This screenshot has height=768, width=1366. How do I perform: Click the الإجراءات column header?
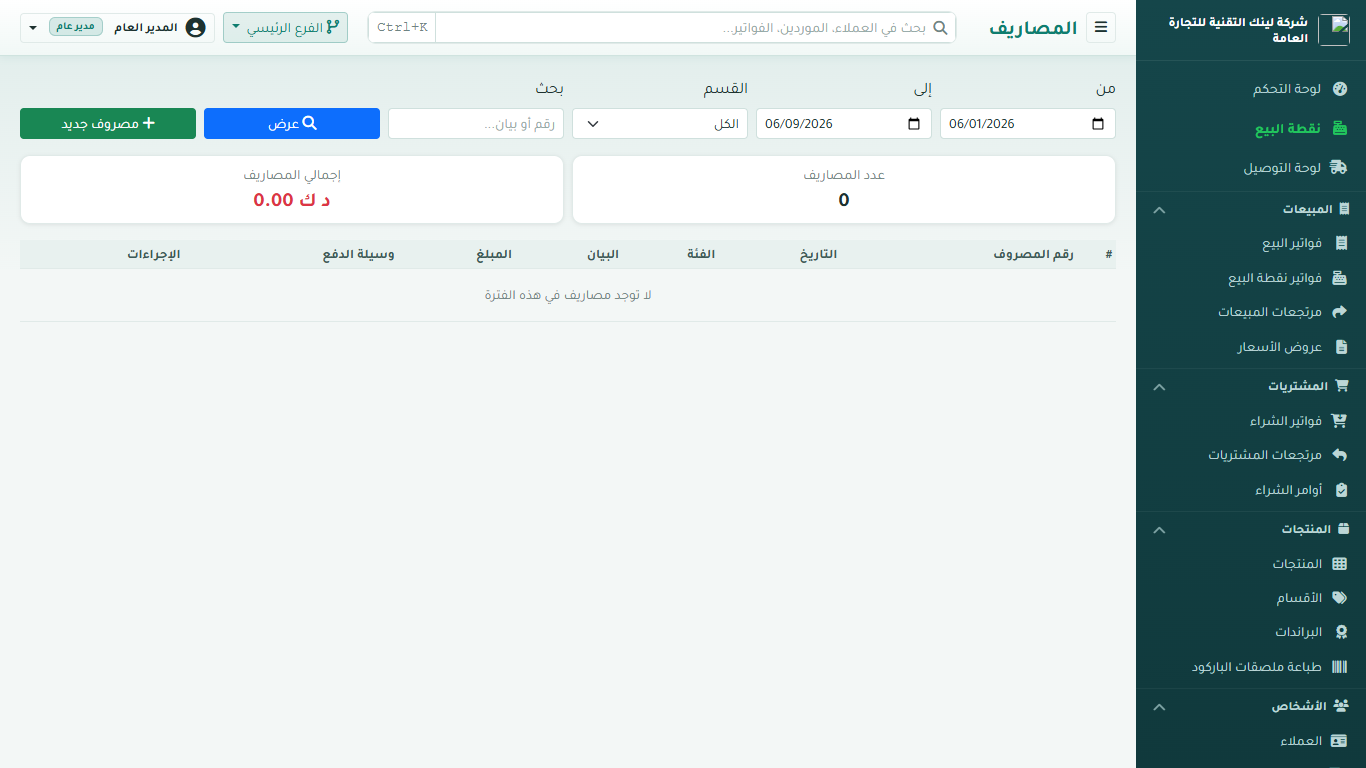[153, 254]
